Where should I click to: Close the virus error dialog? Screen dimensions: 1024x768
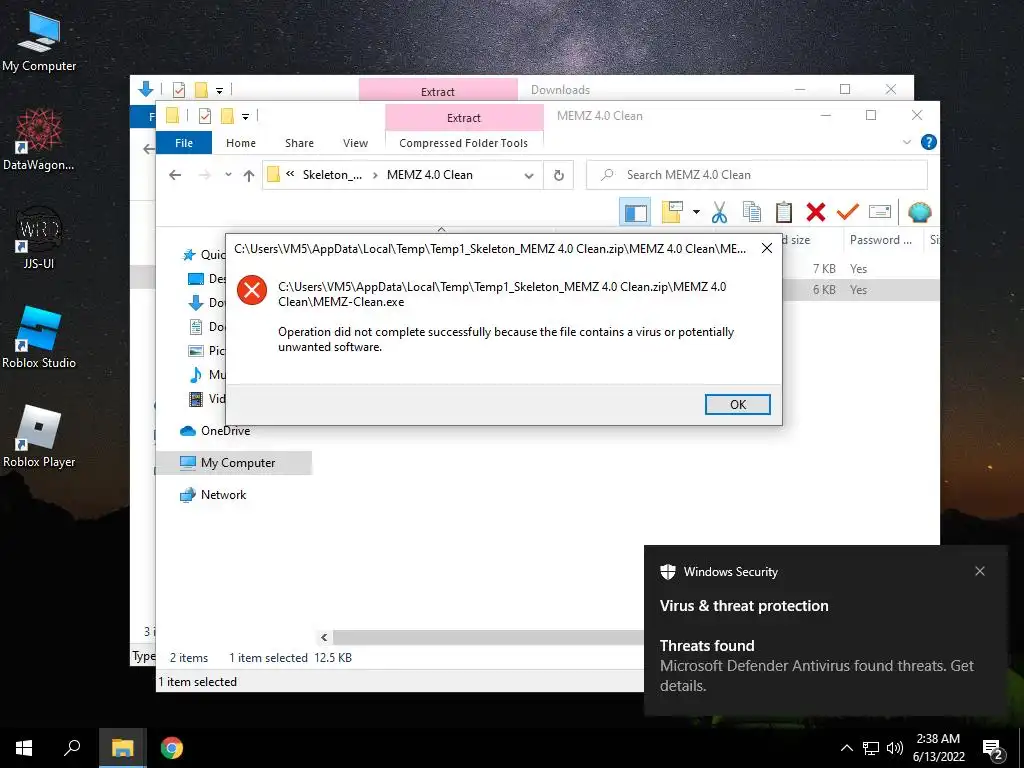(767, 248)
